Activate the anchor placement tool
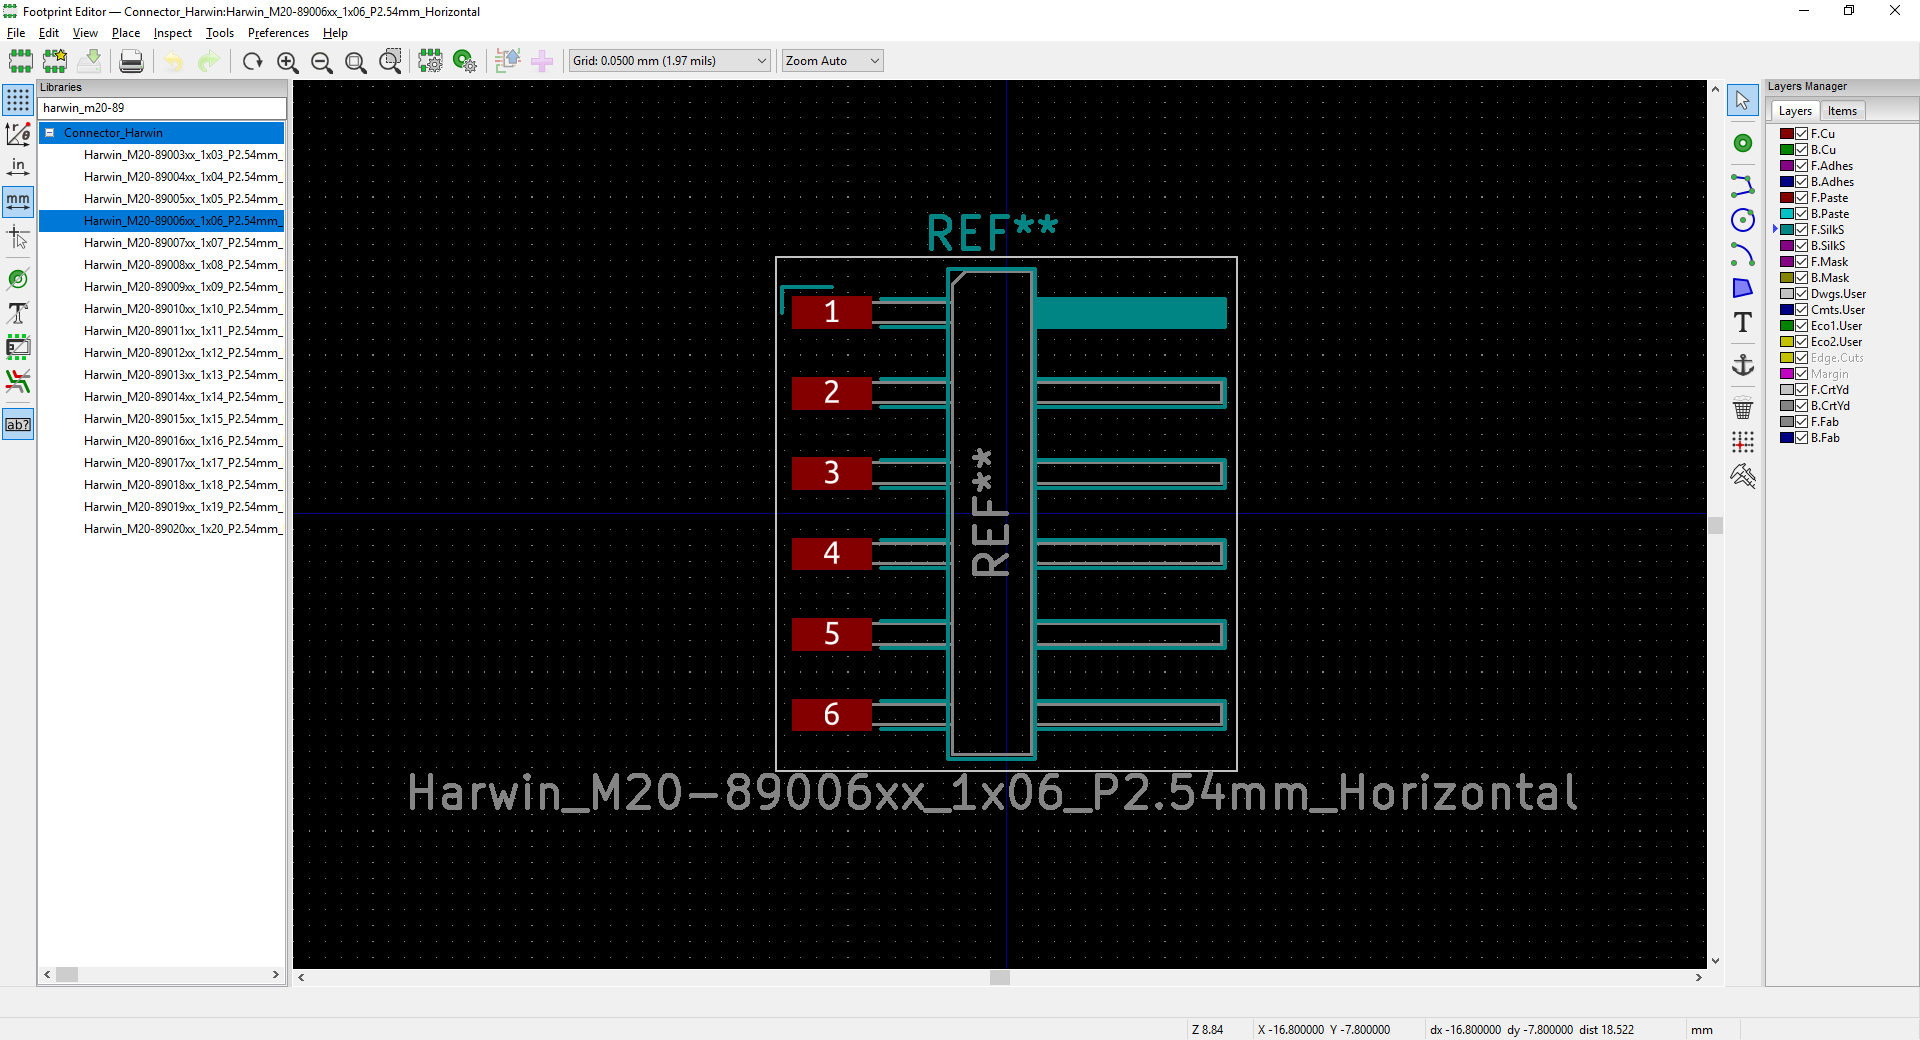 [1743, 365]
